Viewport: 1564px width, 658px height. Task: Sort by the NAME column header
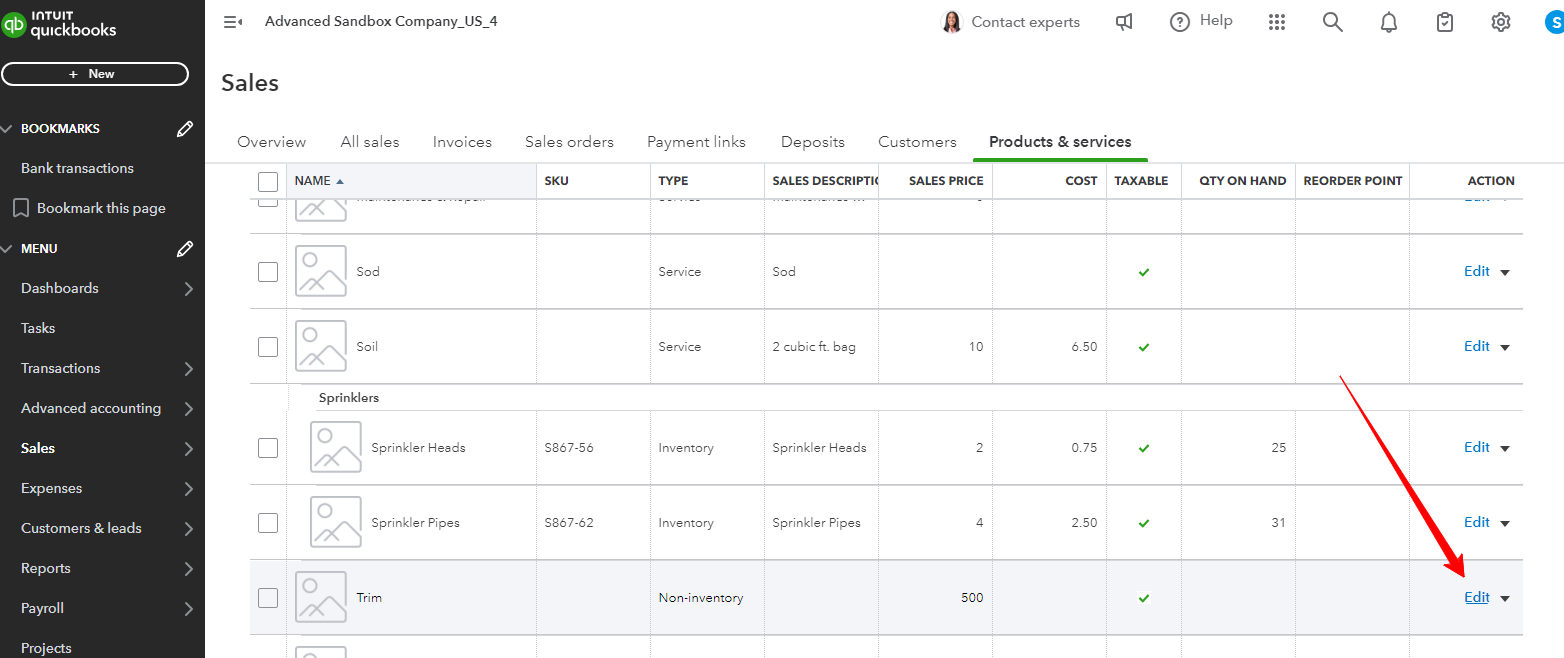[x=313, y=181]
